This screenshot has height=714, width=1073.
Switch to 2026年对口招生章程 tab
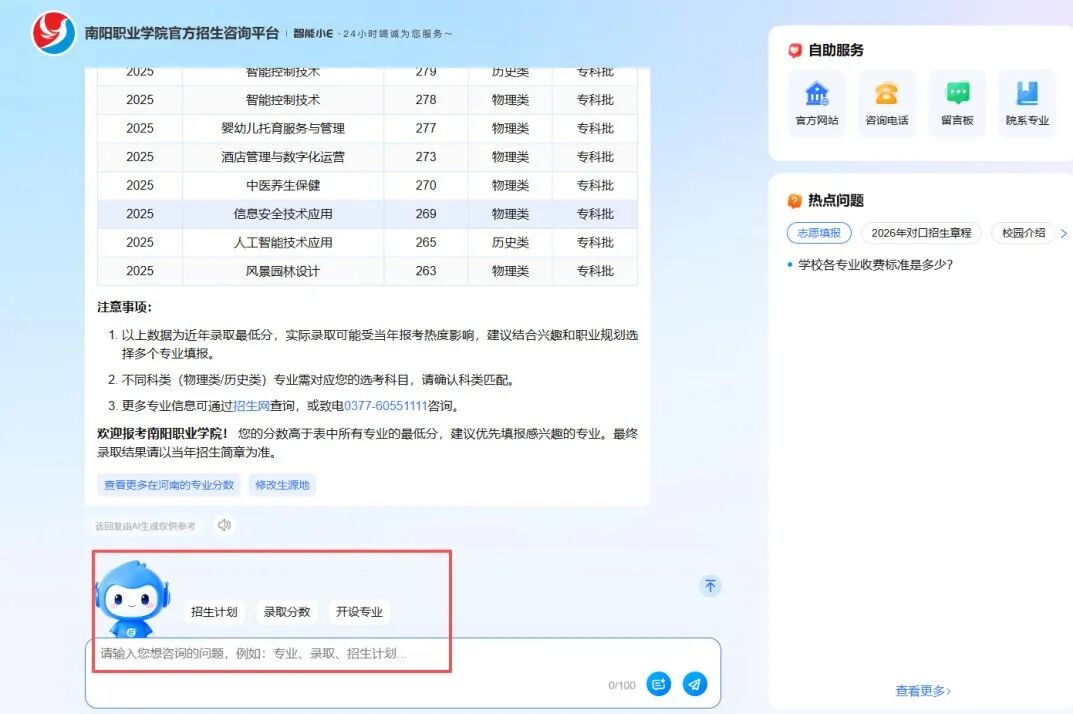click(921, 233)
